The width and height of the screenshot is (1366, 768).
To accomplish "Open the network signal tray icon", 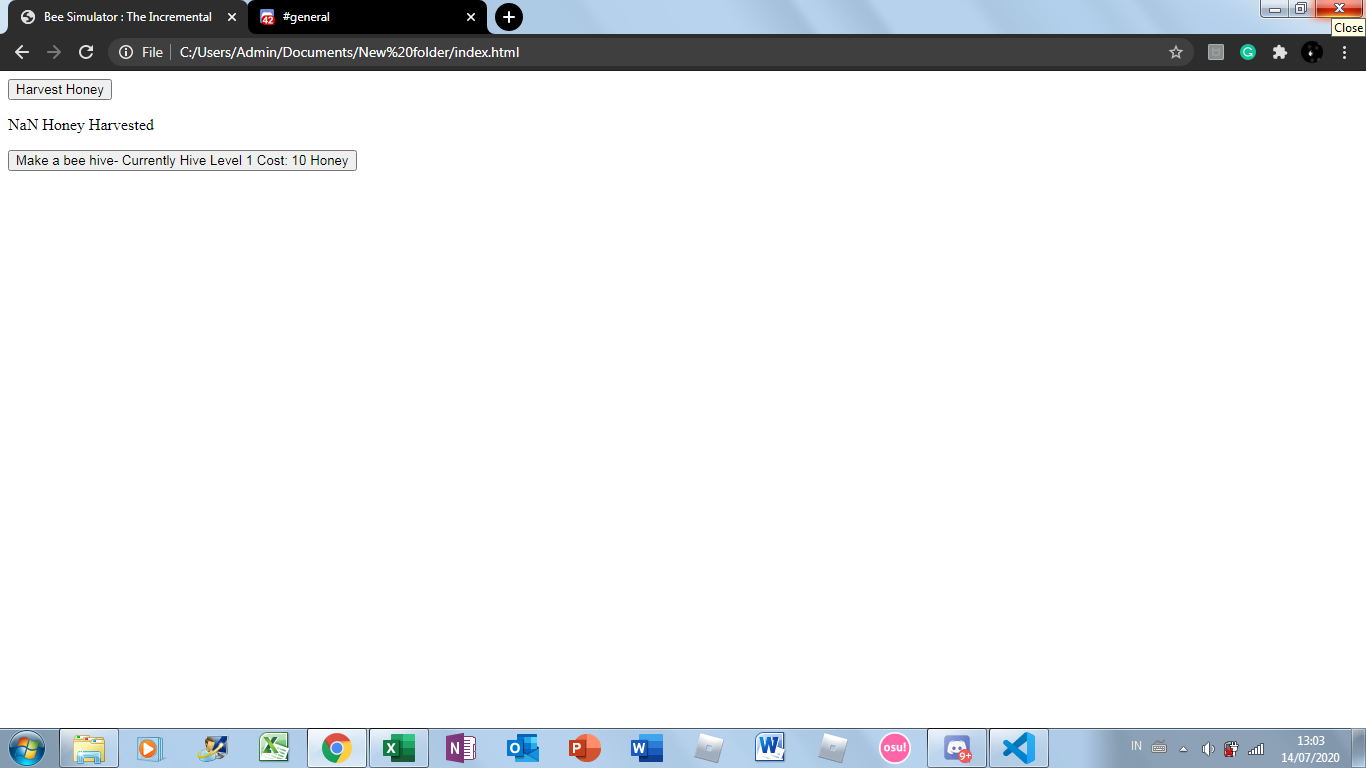I will click(1256, 749).
